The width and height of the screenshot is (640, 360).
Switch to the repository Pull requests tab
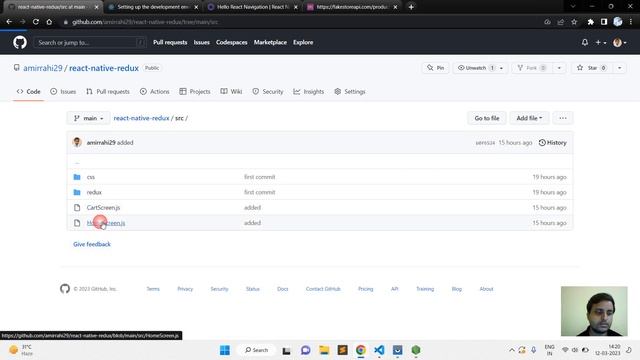[108, 91]
